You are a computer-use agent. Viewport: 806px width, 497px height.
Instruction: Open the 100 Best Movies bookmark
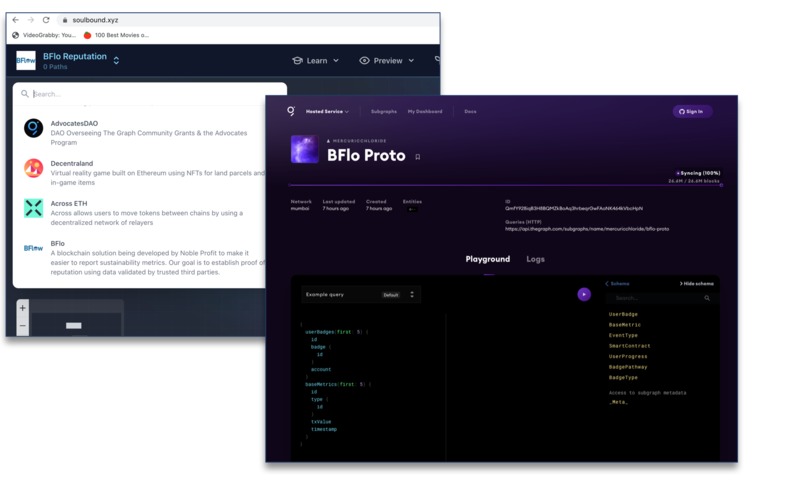coord(116,35)
